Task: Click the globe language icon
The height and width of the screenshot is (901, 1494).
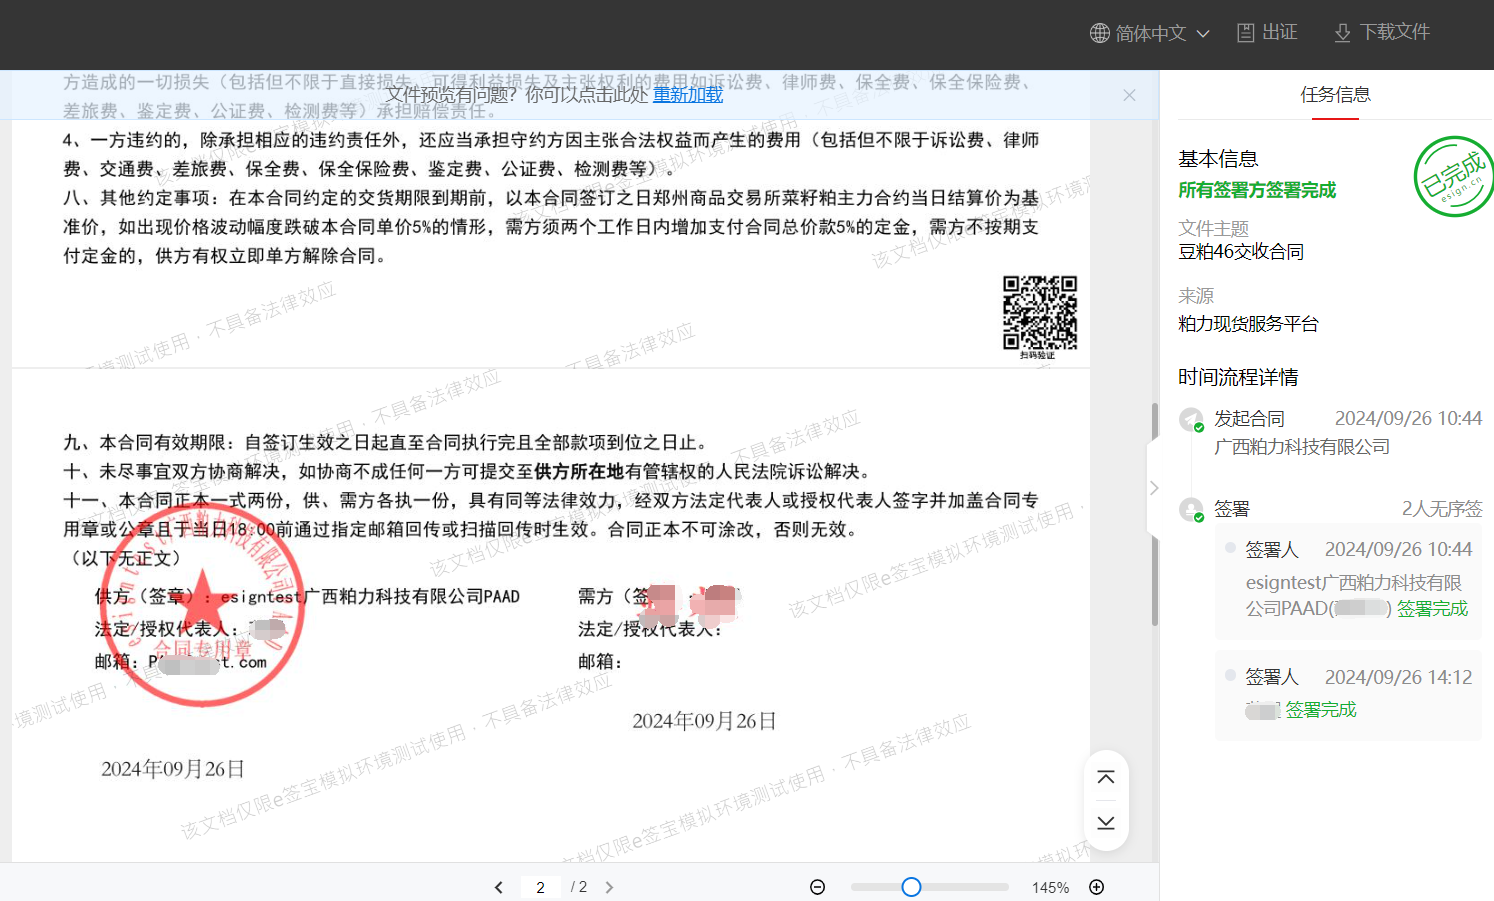Action: pyautogui.click(x=1100, y=33)
